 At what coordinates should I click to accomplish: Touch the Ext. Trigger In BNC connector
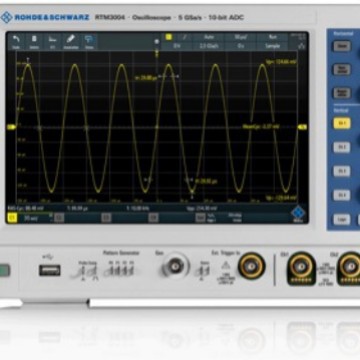pyautogui.click(x=251, y=266)
